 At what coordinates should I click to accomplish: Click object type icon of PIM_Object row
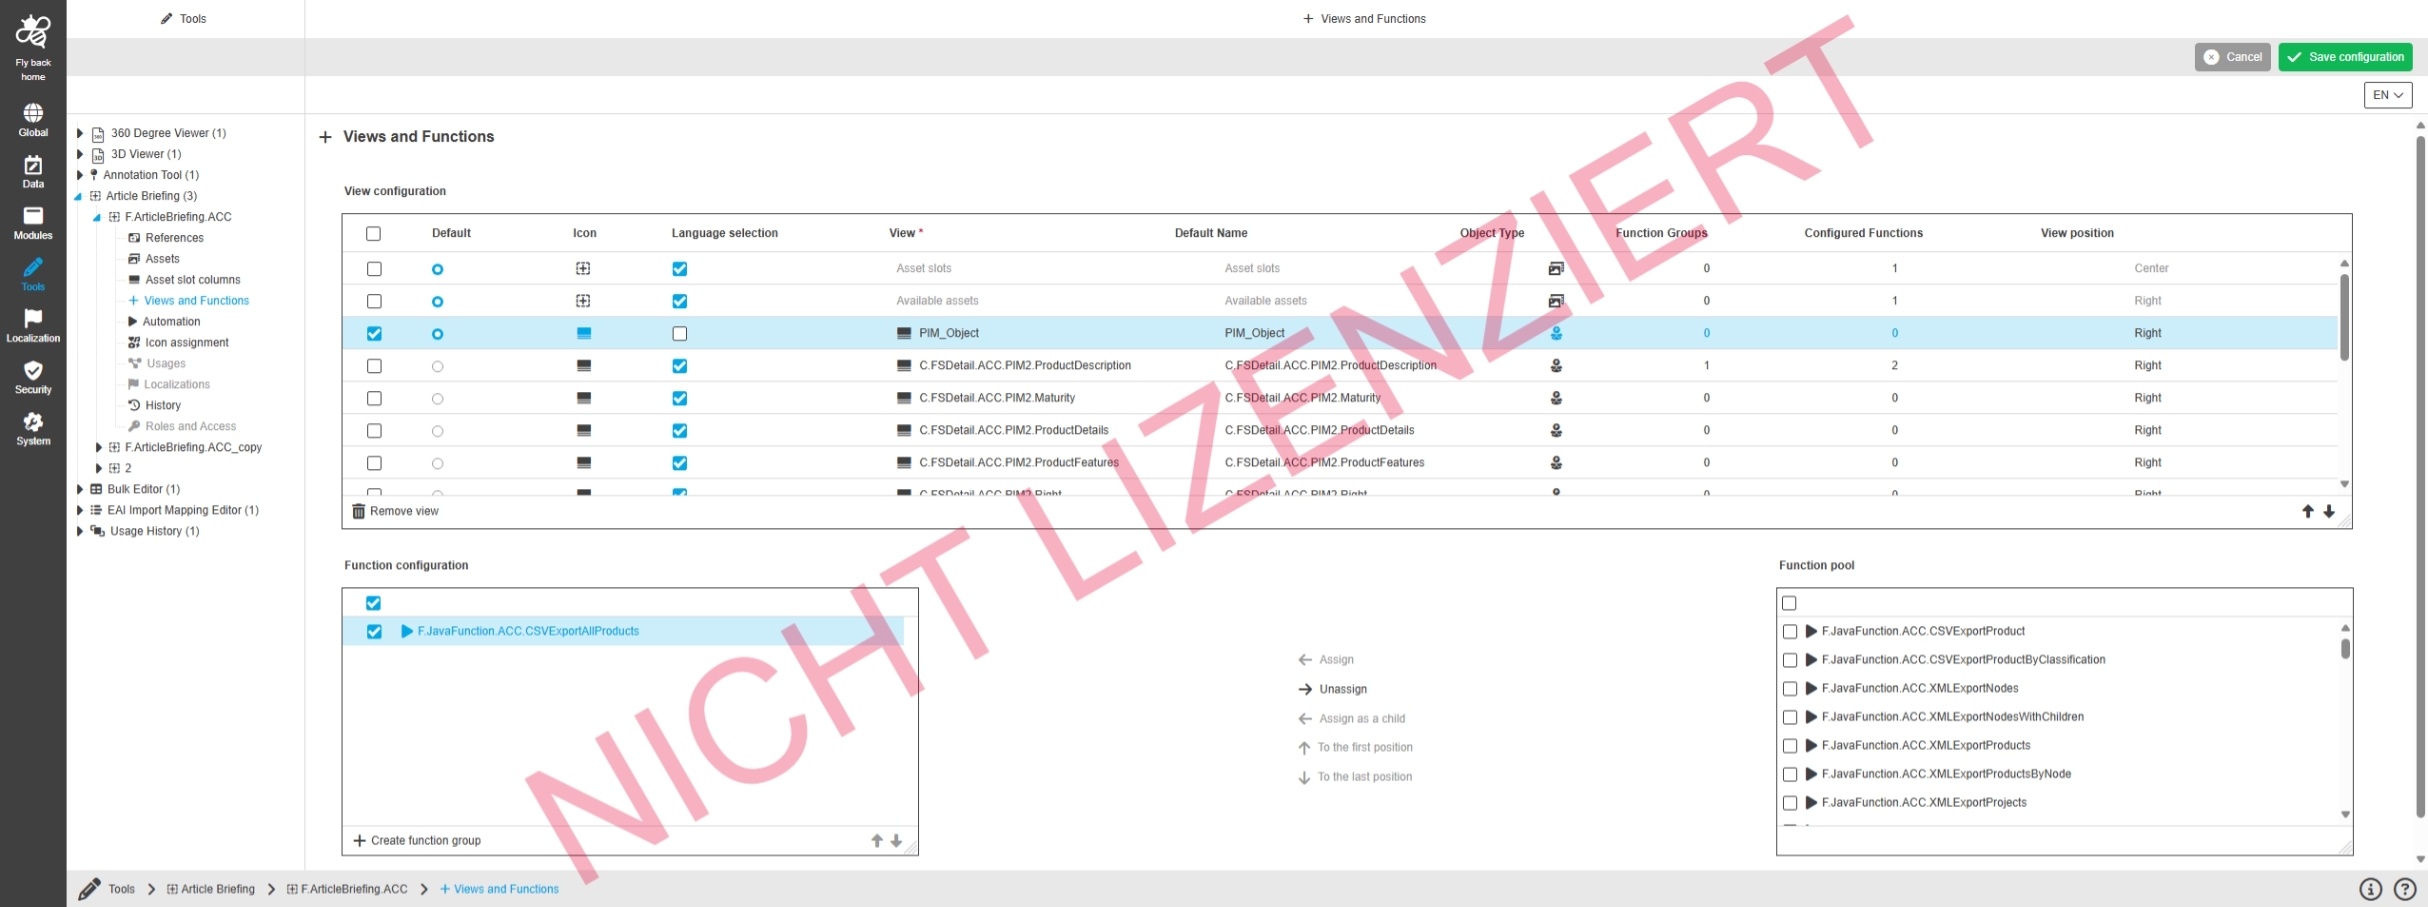click(x=1556, y=333)
